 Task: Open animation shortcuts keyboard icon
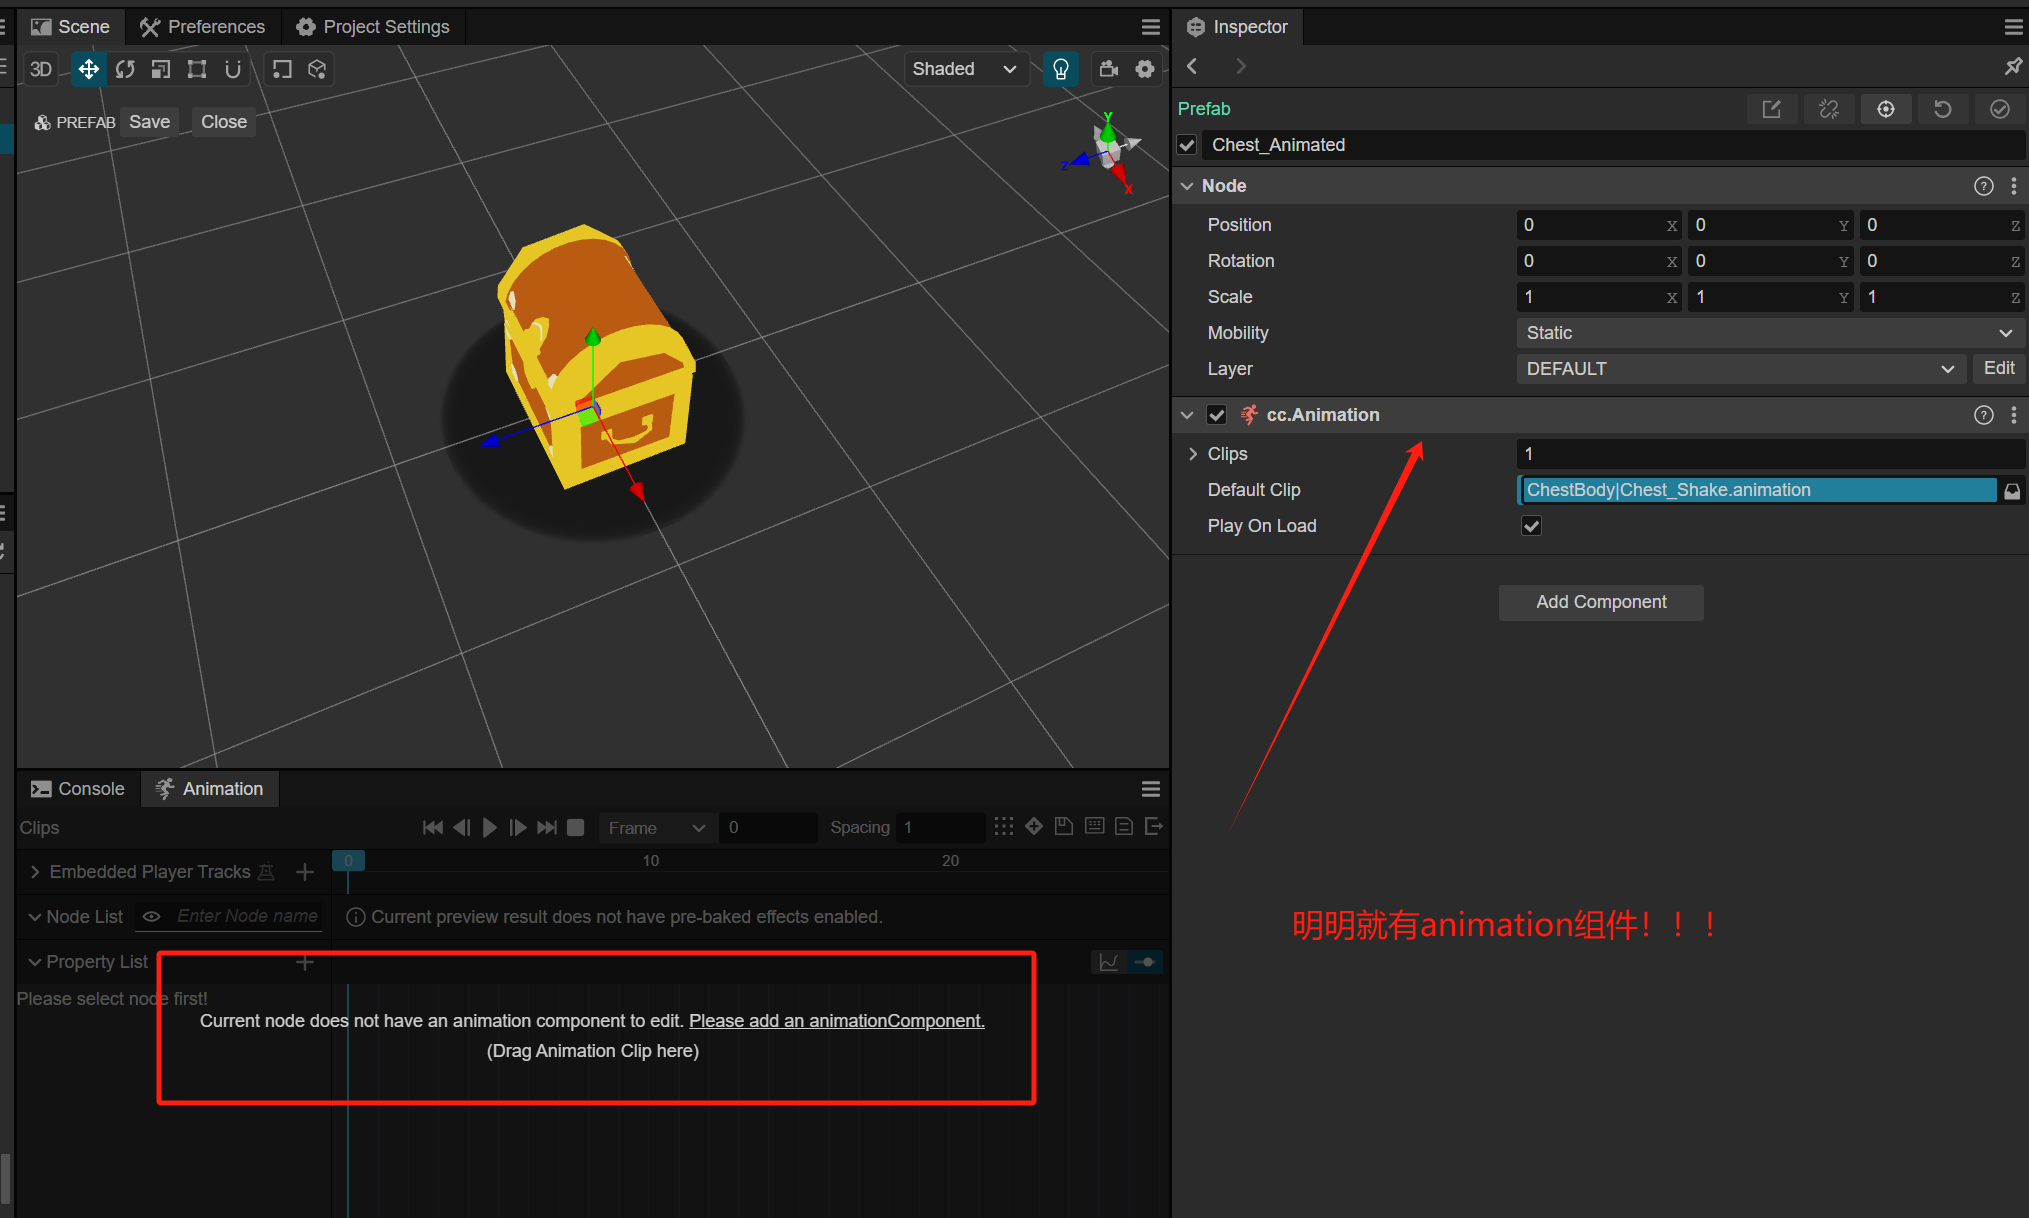[1095, 826]
